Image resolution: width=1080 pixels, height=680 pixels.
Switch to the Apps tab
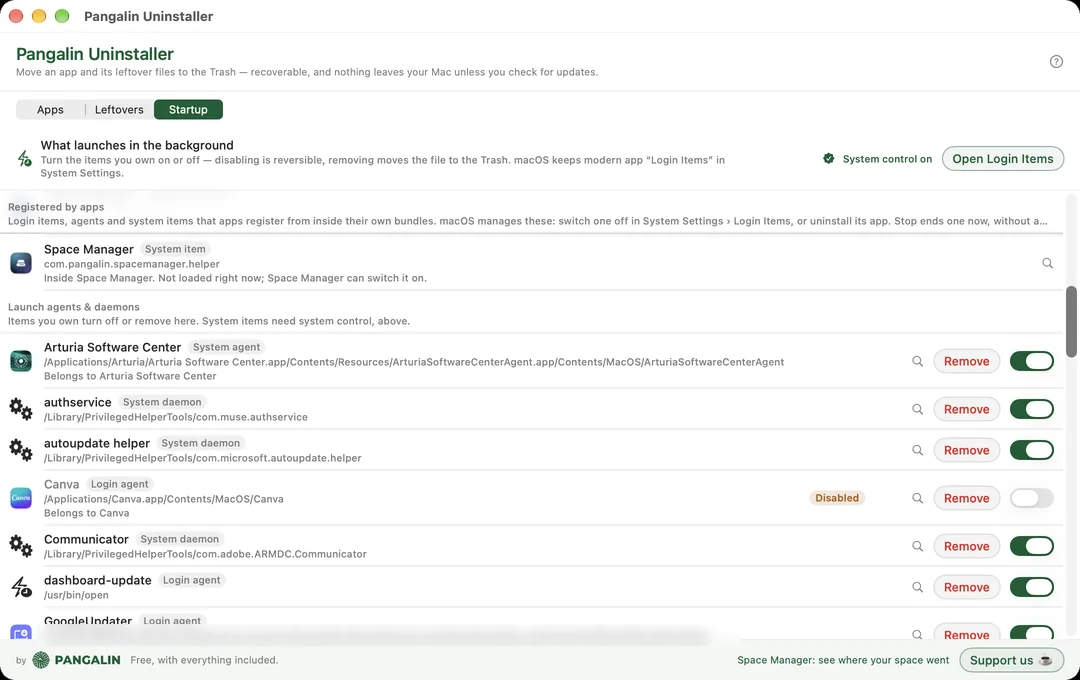tap(50, 110)
